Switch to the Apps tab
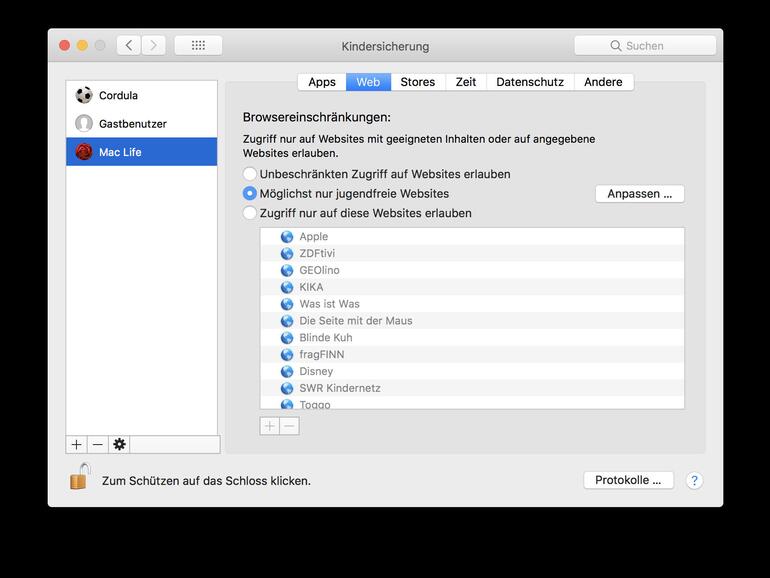Image resolution: width=770 pixels, height=578 pixels. [322, 82]
